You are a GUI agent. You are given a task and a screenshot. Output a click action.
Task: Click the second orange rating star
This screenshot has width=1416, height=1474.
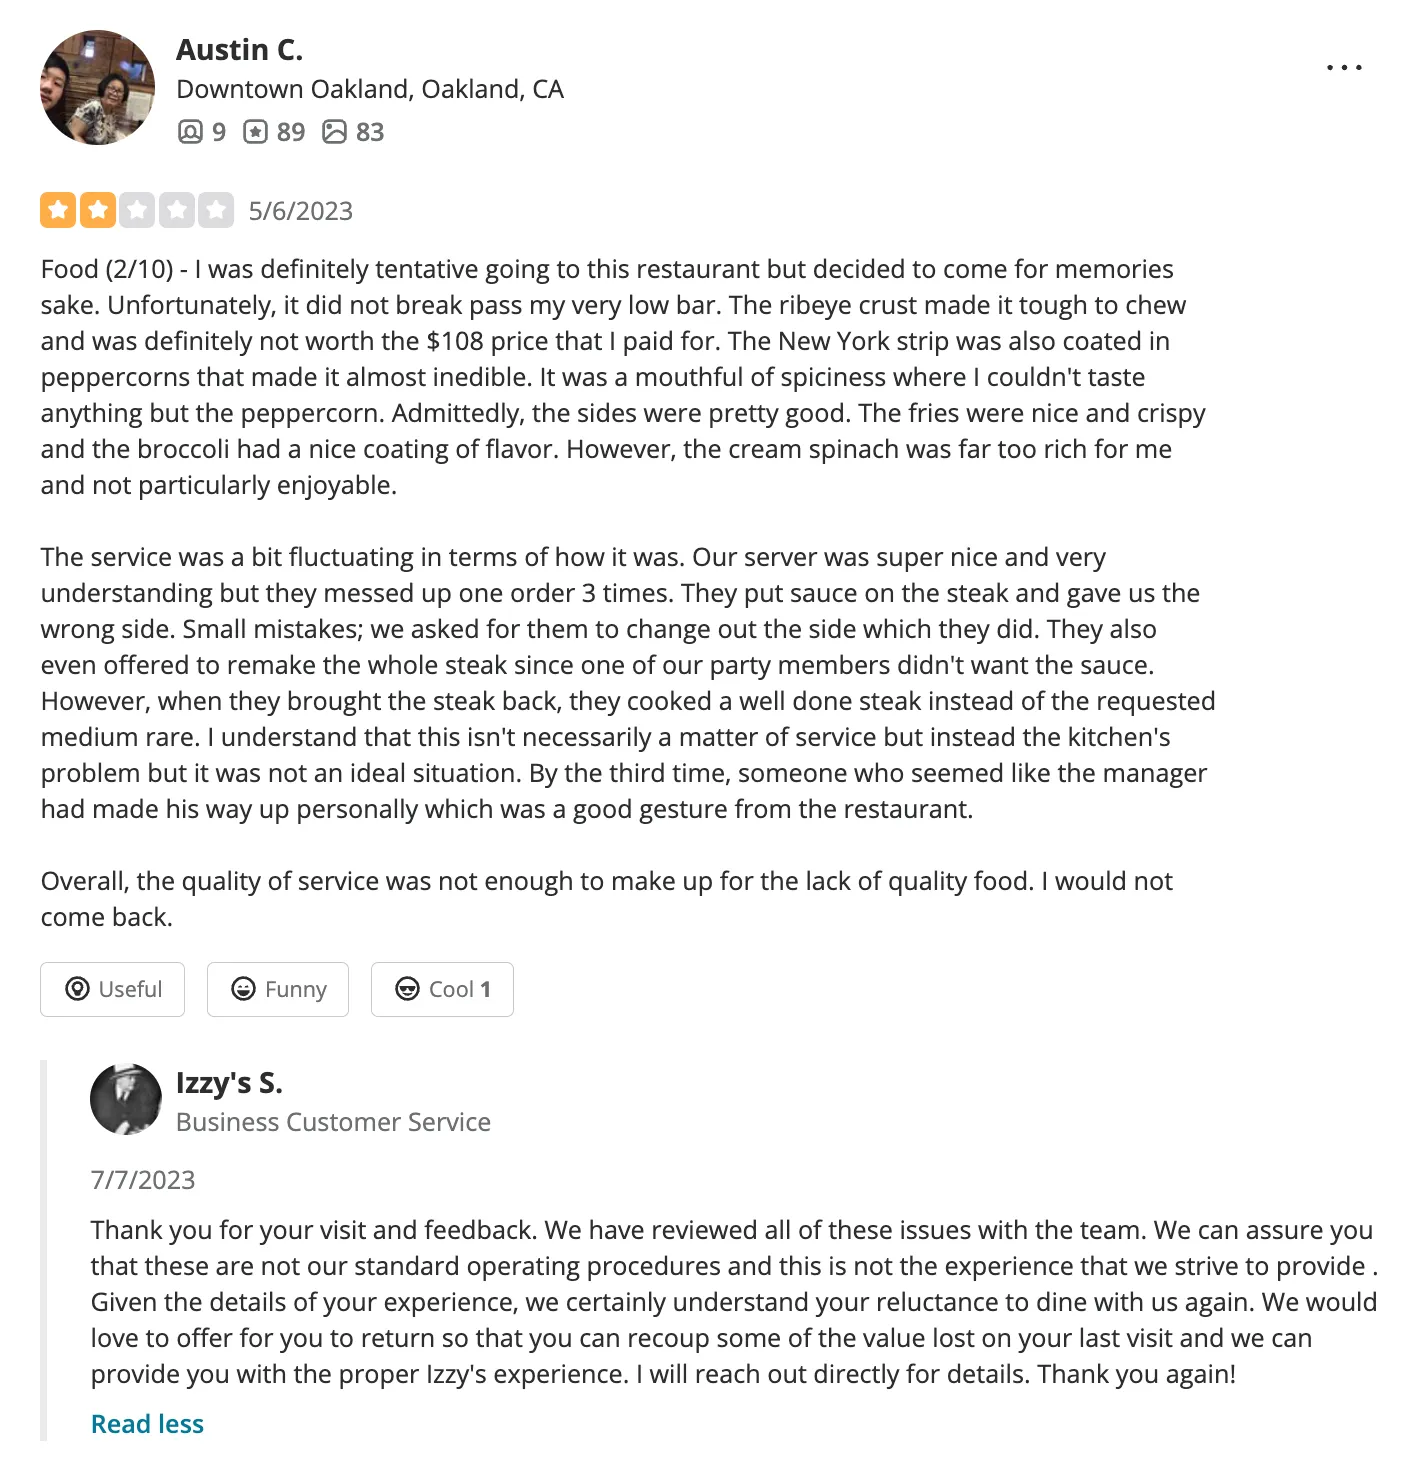(98, 210)
